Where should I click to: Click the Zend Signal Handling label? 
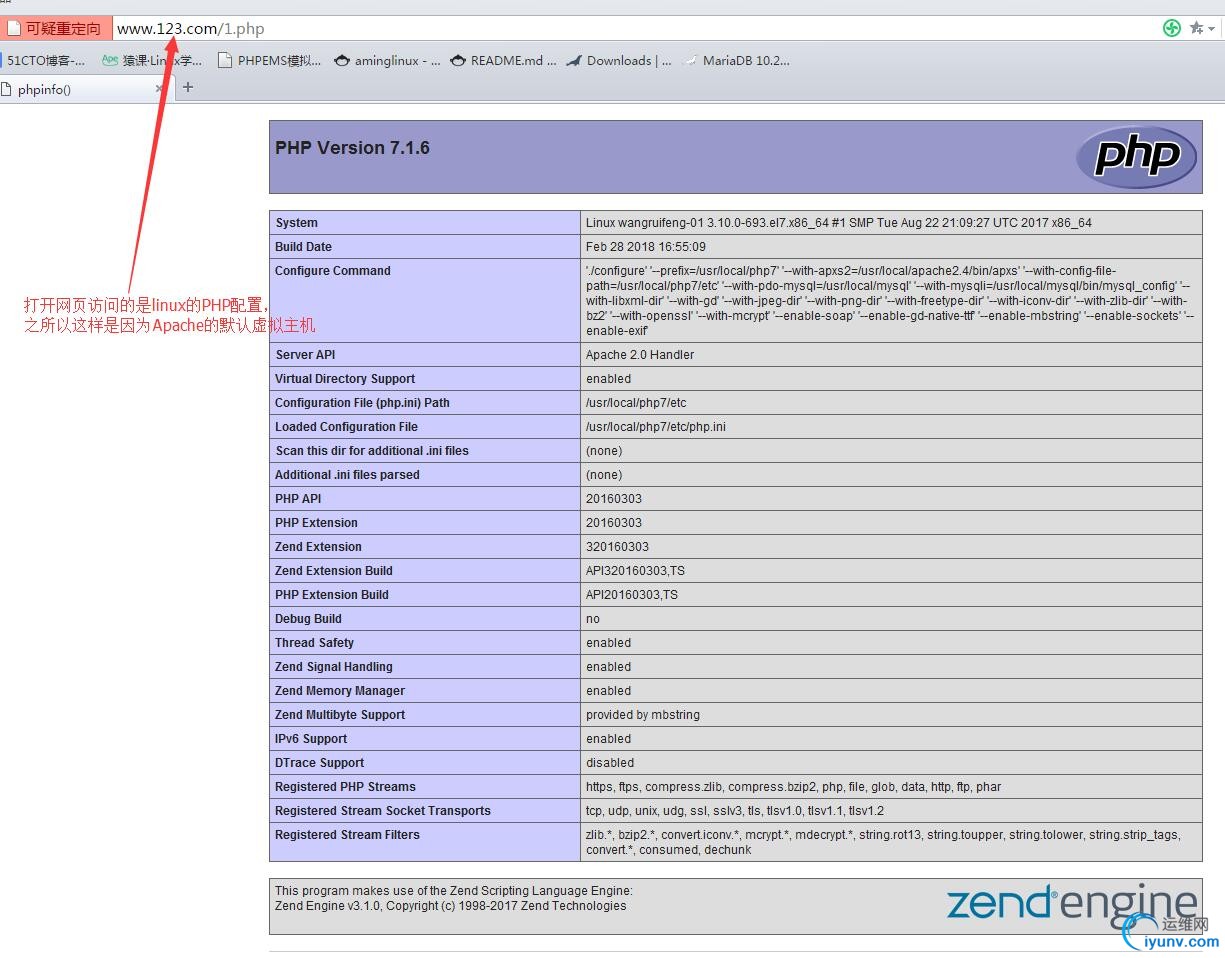click(x=334, y=667)
